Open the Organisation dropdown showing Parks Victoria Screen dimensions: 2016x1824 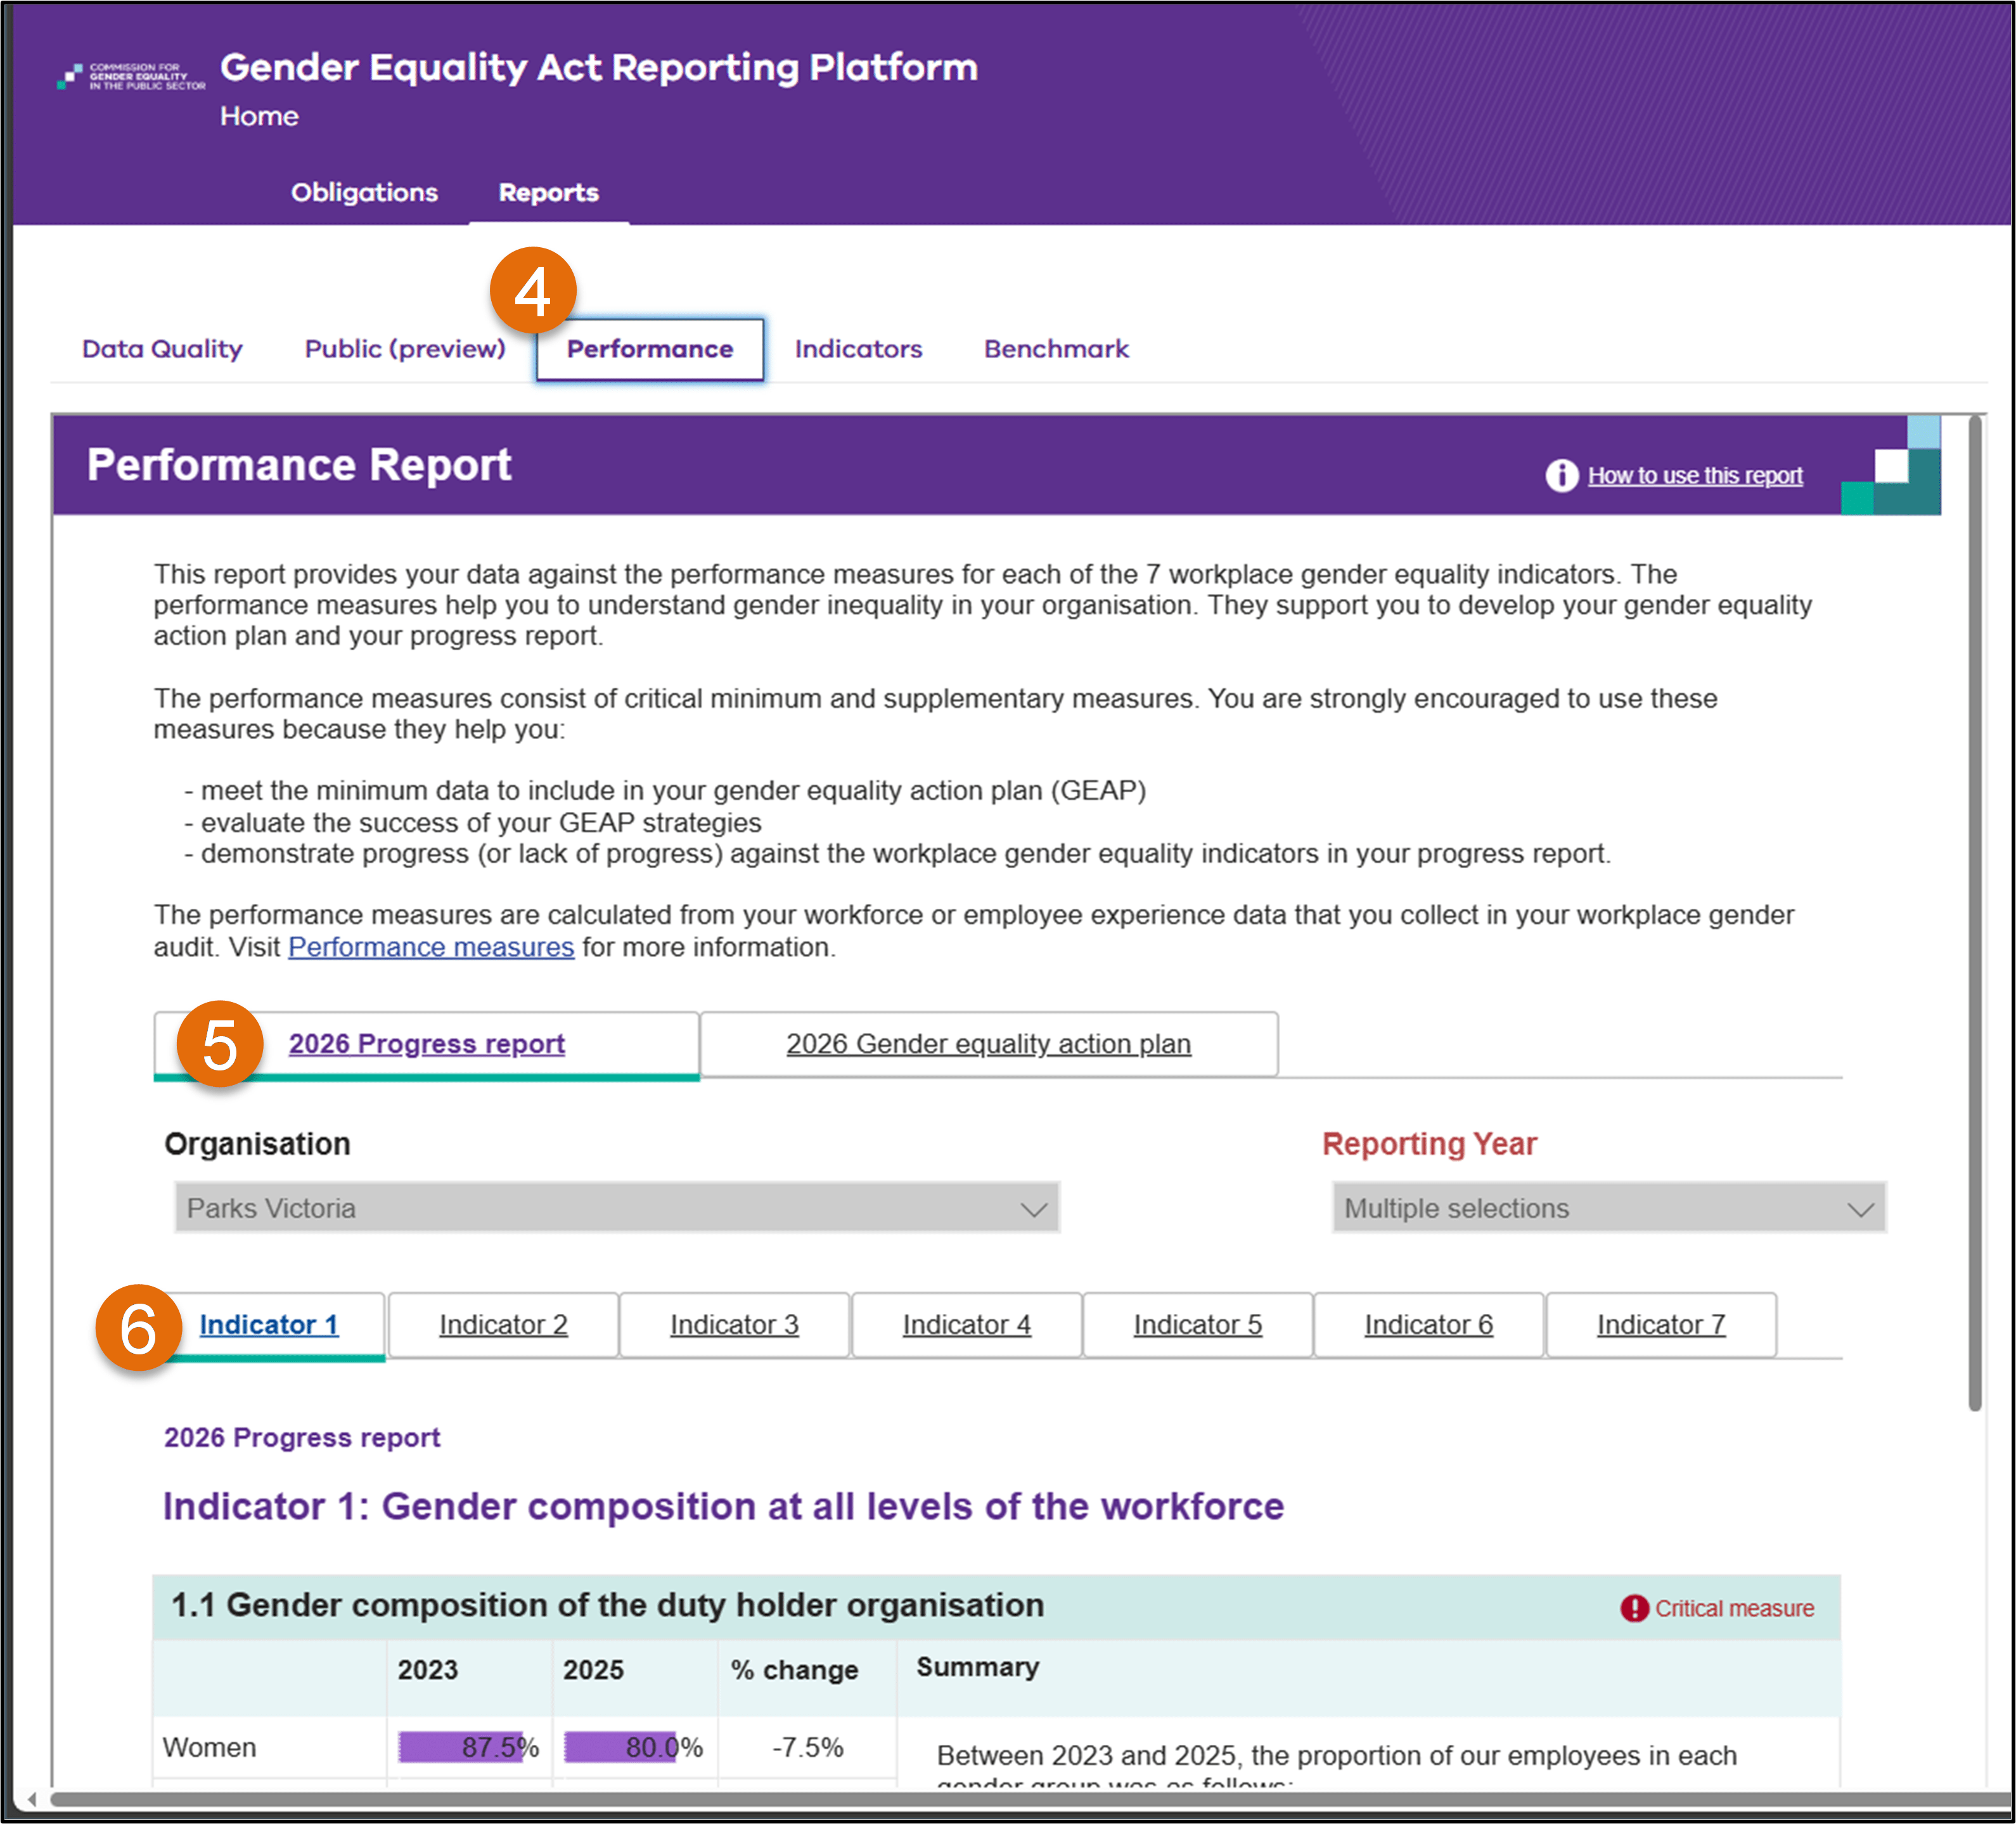[x=617, y=1208]
